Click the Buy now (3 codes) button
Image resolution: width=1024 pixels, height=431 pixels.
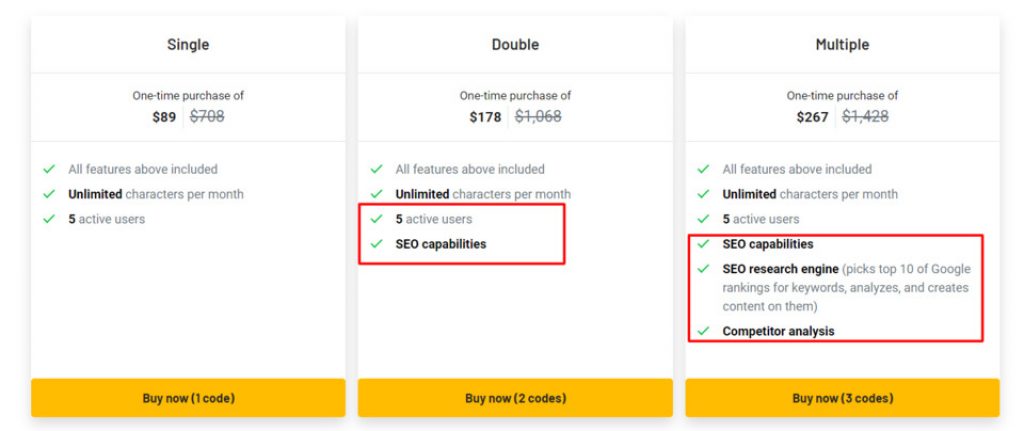click(x=842, y=398)
